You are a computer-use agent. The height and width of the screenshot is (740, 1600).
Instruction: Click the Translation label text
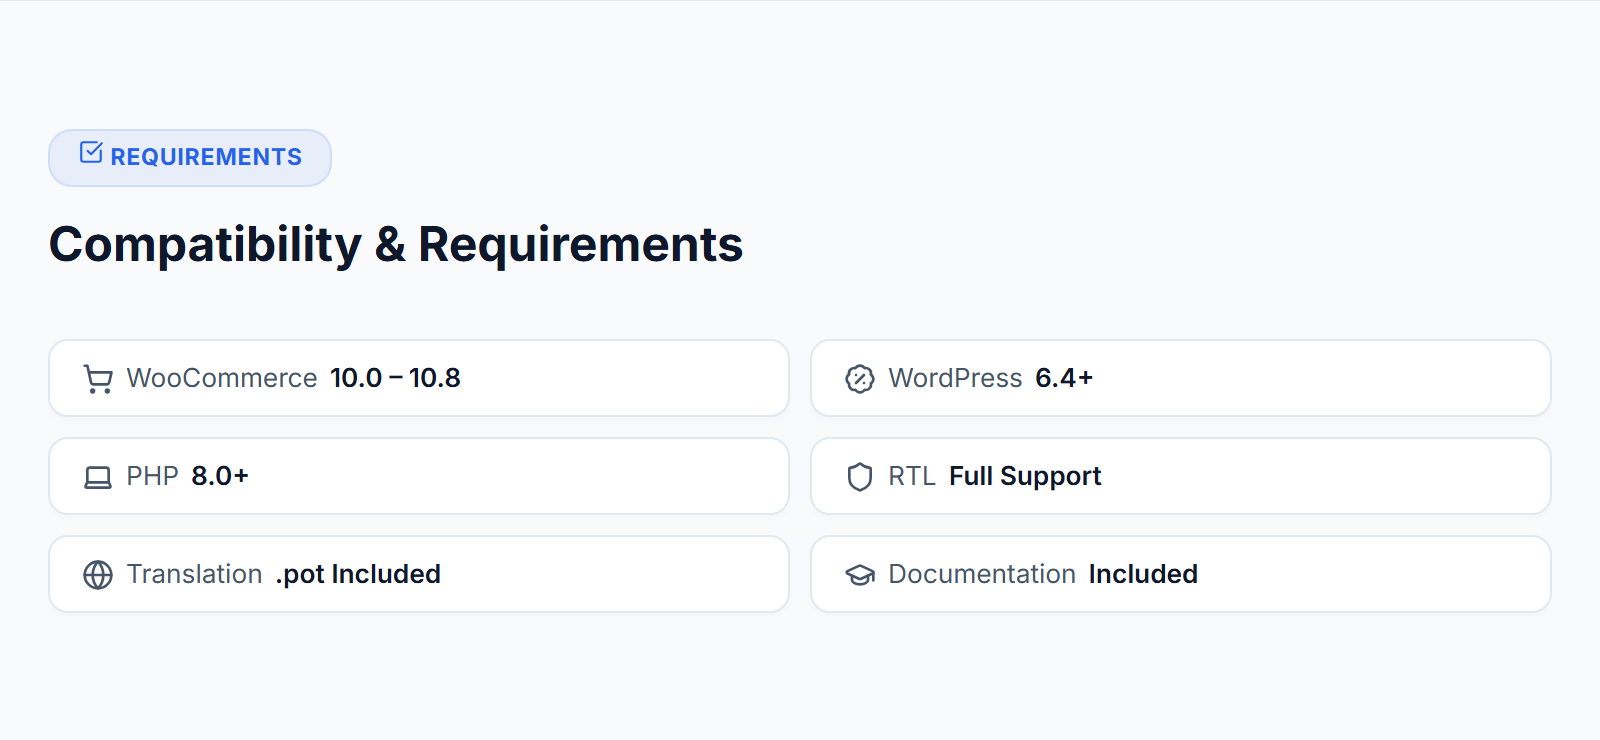195,574
